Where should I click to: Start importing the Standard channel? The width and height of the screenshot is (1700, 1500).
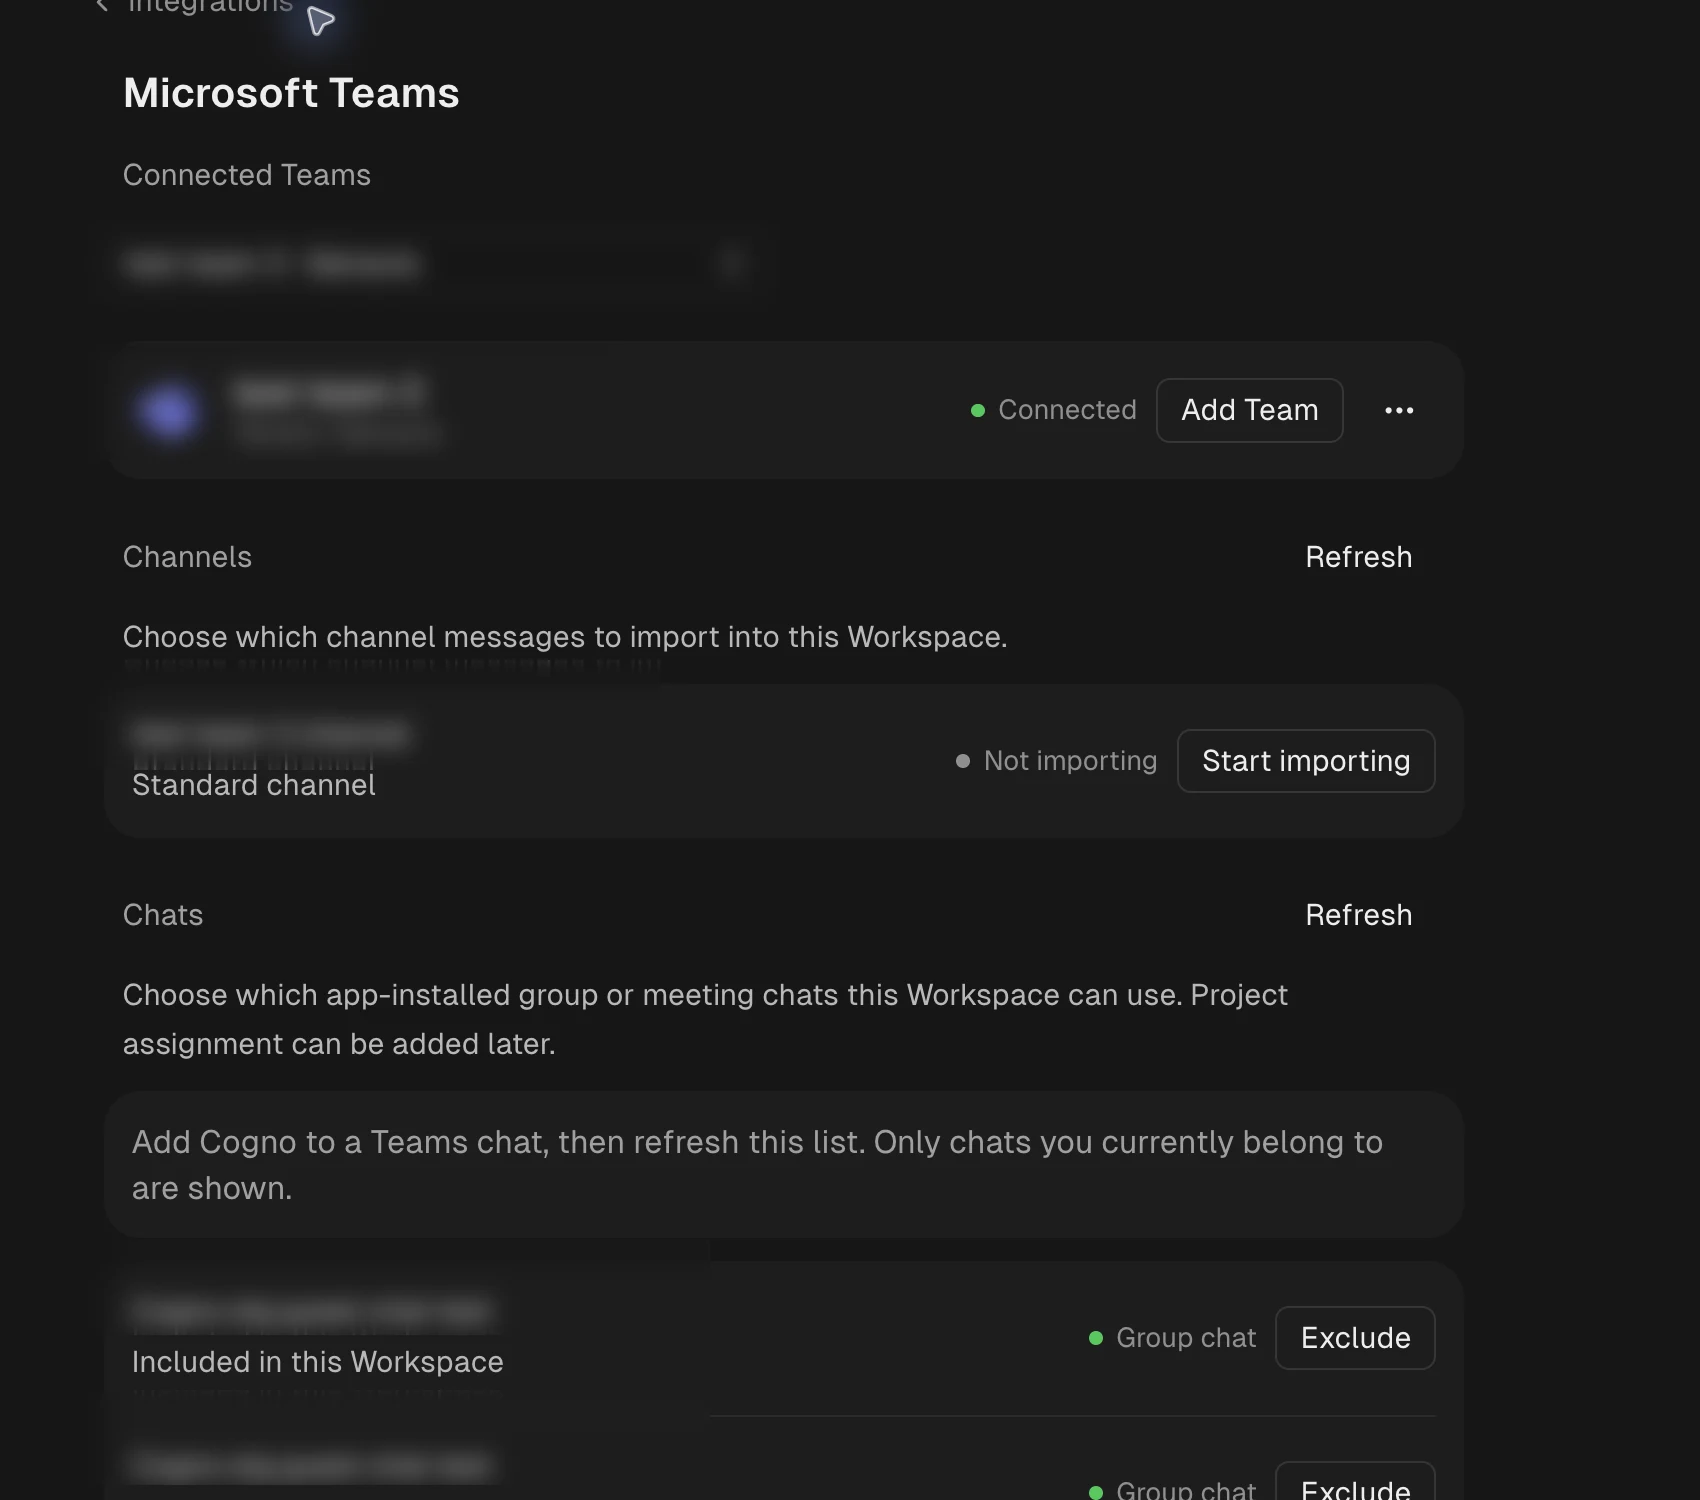pyautogui.click(x=1306, y=761)
